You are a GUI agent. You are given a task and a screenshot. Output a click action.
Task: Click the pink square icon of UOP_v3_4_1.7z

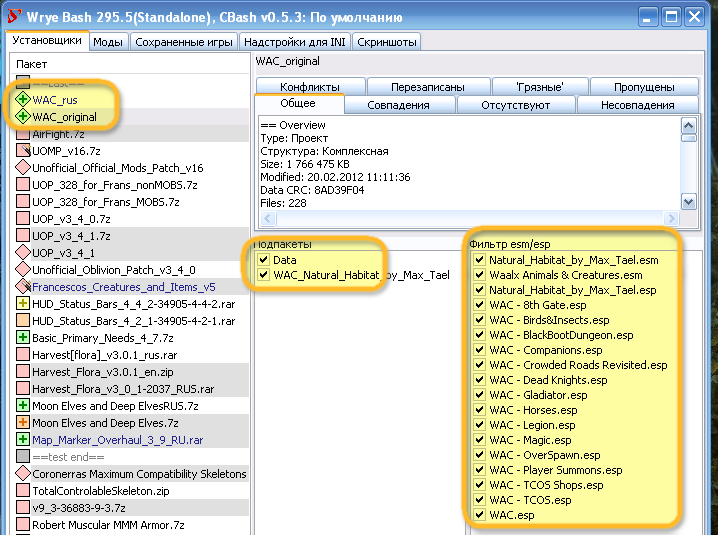coord(22,235)
